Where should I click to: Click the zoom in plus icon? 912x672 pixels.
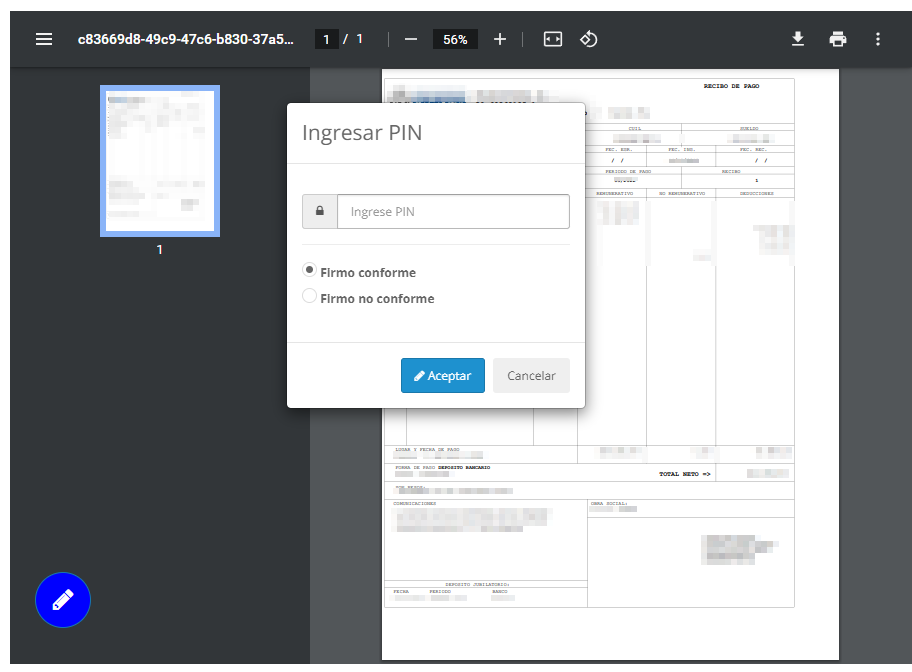pos(500,39)
